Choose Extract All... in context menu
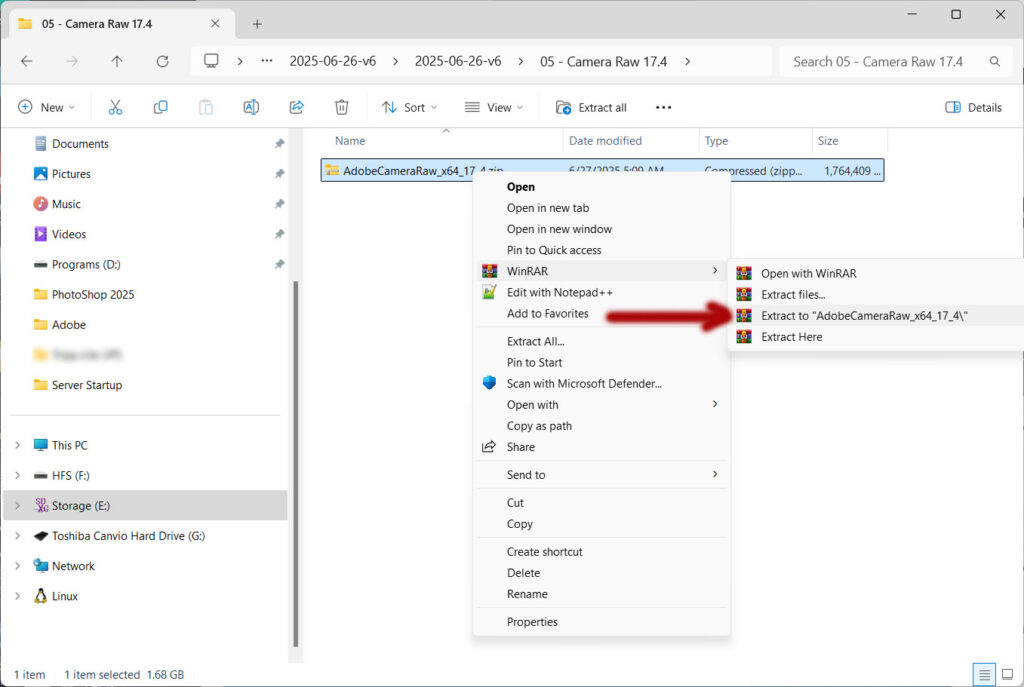This screenshot has height=687, width=1024. (601, 342)
